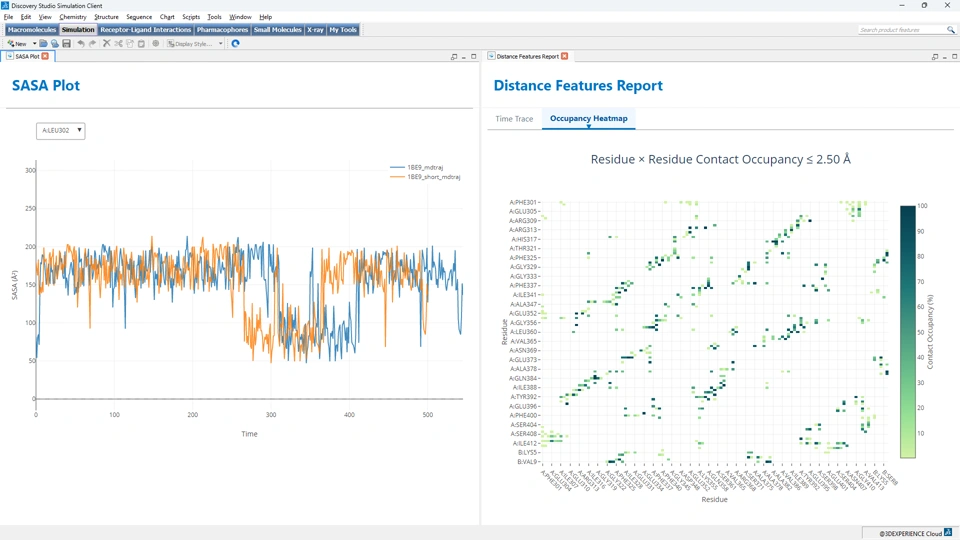Click the New document toolbar button
Image resolution: width=960 pixels, height=540 pixels.
click(16, 44)
